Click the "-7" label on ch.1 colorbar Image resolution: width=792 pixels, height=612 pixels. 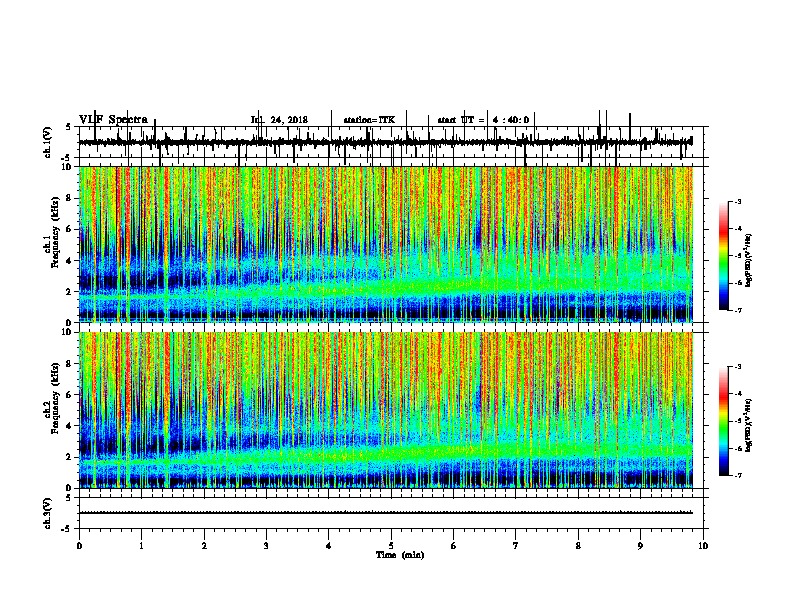point(738,310)
